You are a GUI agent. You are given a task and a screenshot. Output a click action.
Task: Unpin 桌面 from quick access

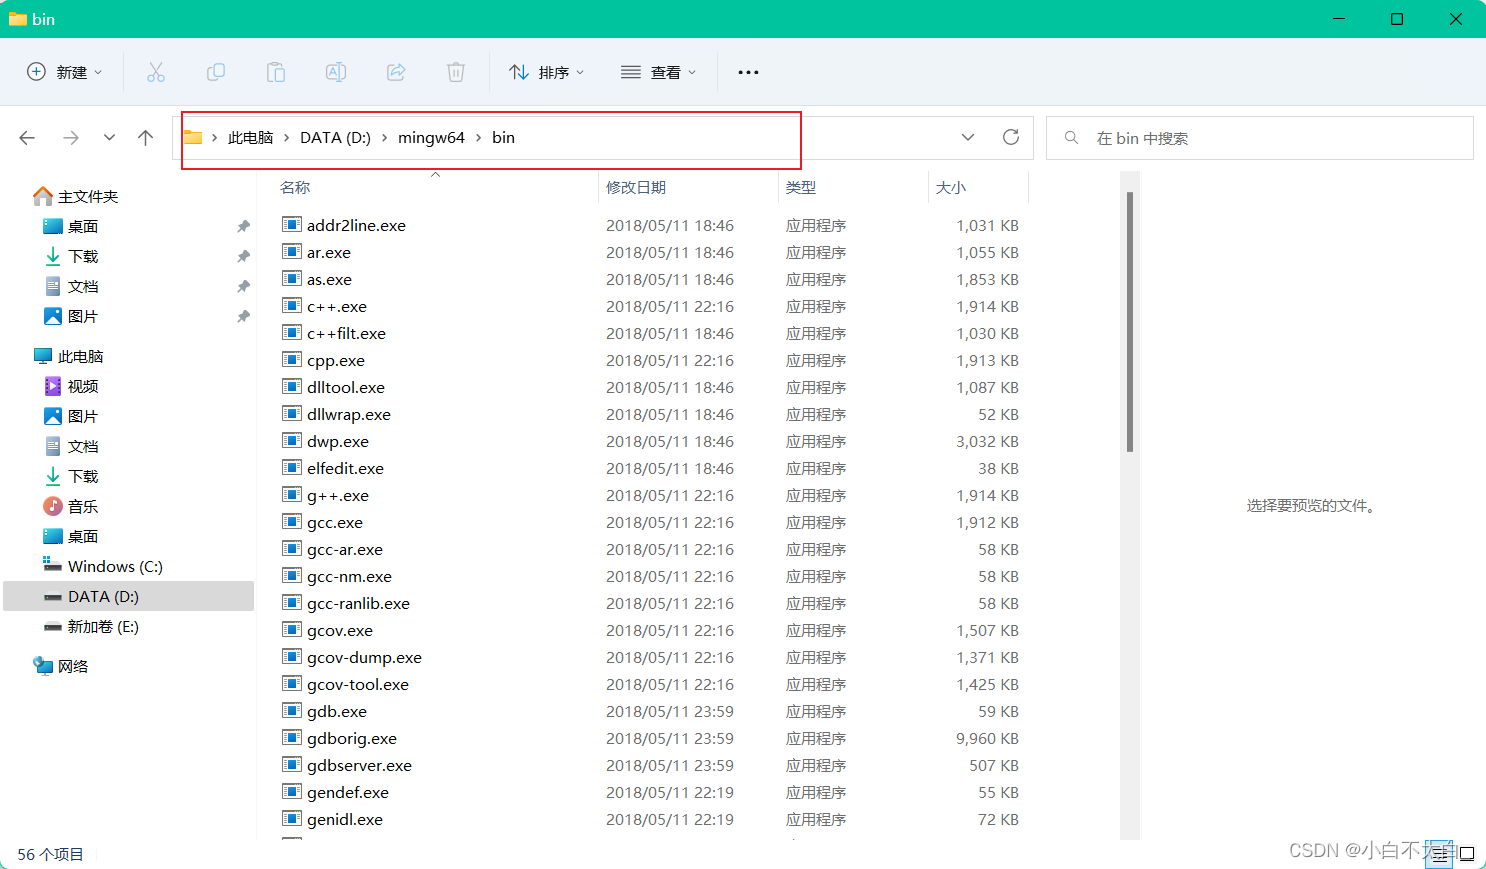tap(243, 227)
